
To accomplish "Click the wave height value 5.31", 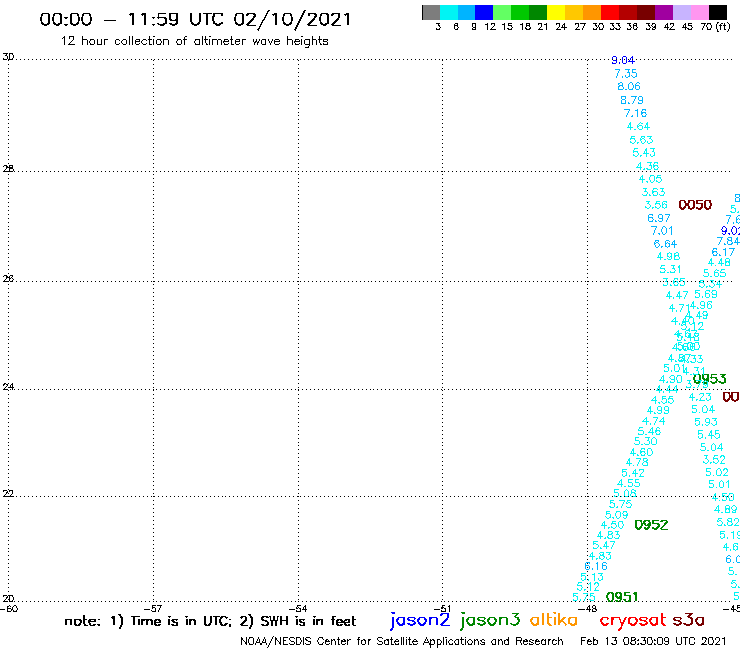I will (x=670, y=270).
